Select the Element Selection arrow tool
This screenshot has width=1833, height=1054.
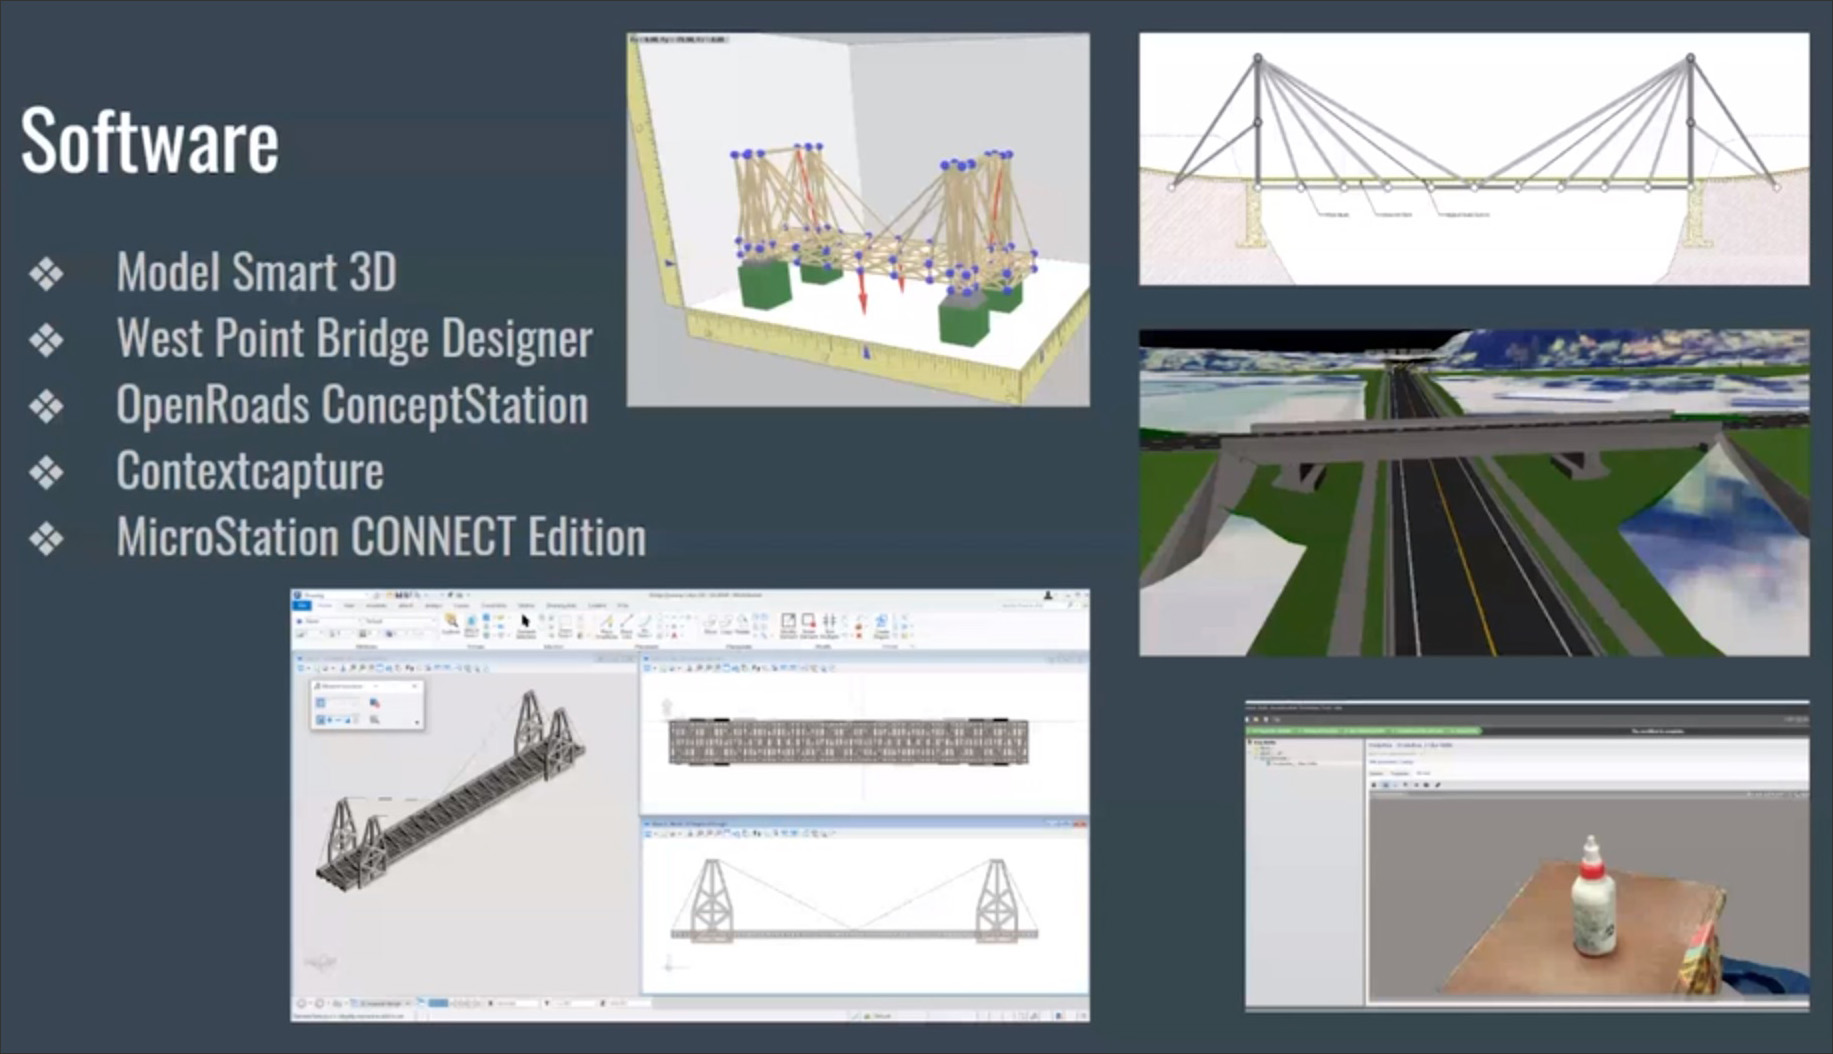(526, 624)
